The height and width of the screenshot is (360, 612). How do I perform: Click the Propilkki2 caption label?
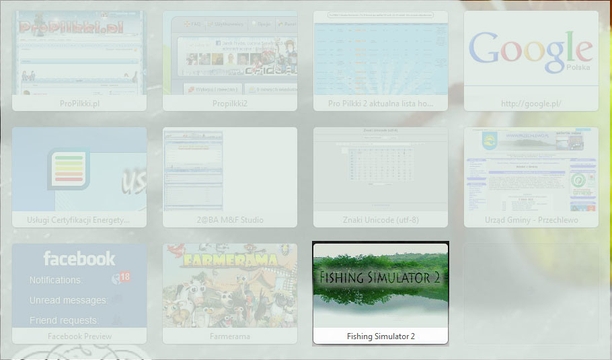[230, 103]
